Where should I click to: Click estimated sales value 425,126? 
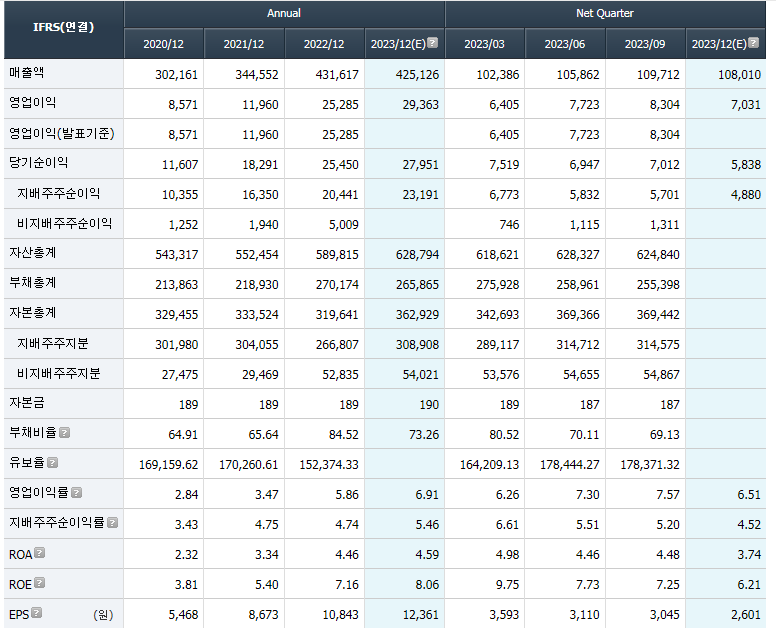click(417, 75)
